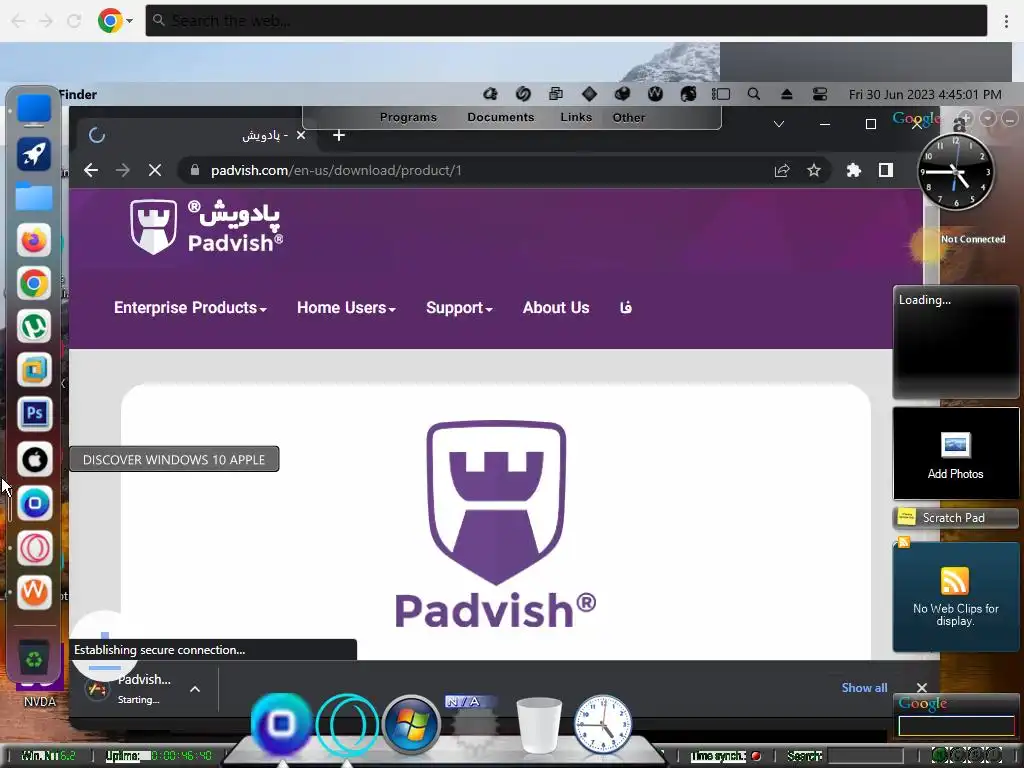This screenshot has height=768, width=1024.
Task: Open the Scratch Pad widget
Action: tap(955, 518)
